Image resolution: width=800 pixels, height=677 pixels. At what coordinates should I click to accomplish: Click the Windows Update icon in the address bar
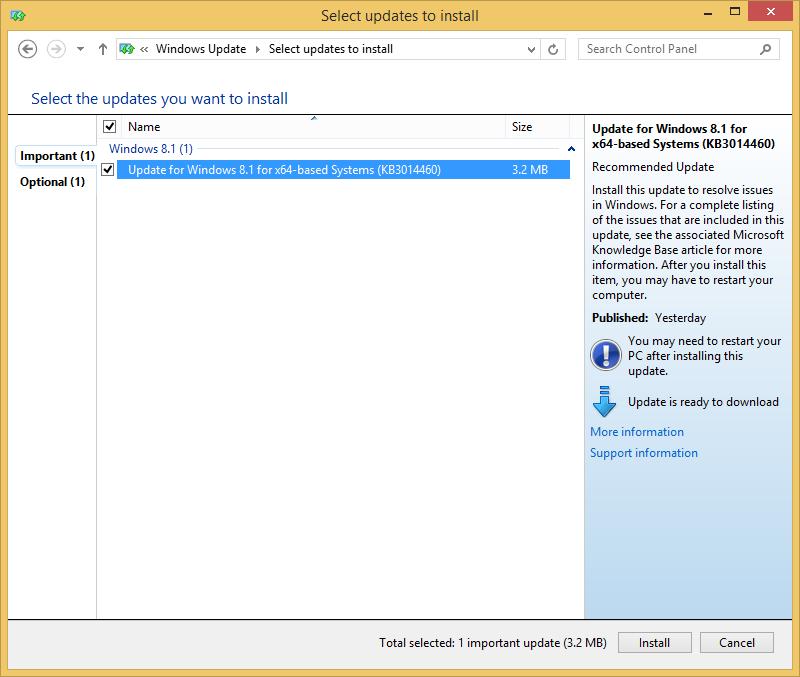pos(127,48)
